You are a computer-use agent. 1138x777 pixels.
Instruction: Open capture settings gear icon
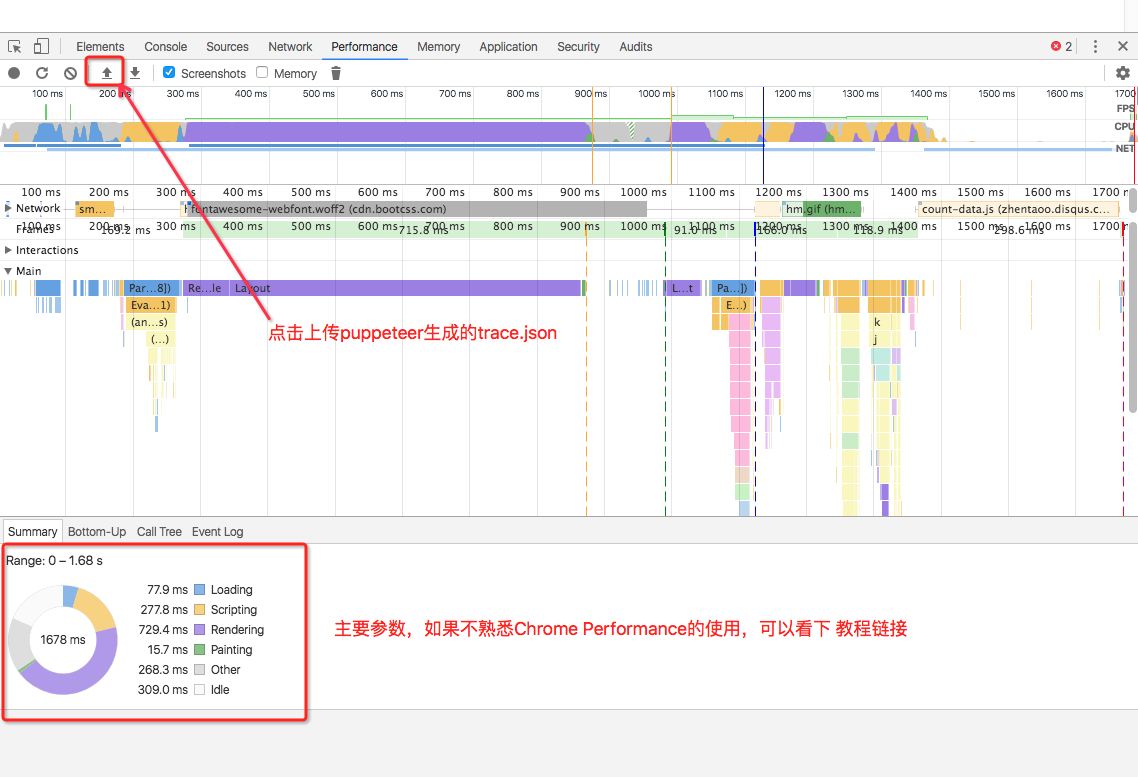tap(1123, 73)
